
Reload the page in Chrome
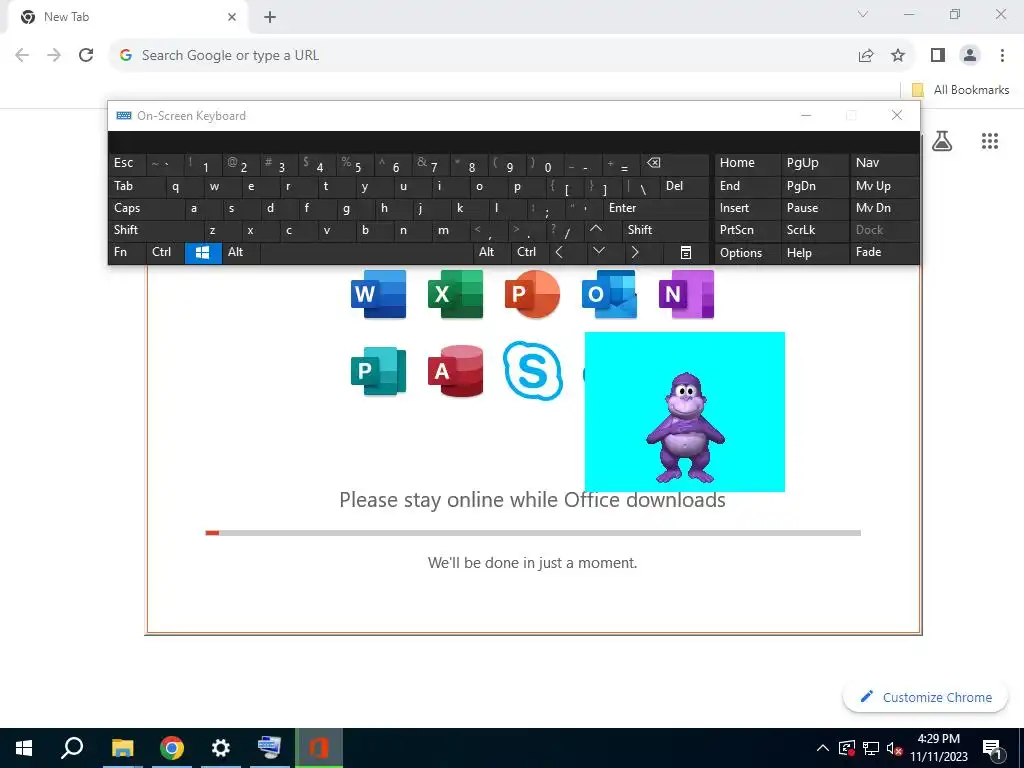point(86,56)
